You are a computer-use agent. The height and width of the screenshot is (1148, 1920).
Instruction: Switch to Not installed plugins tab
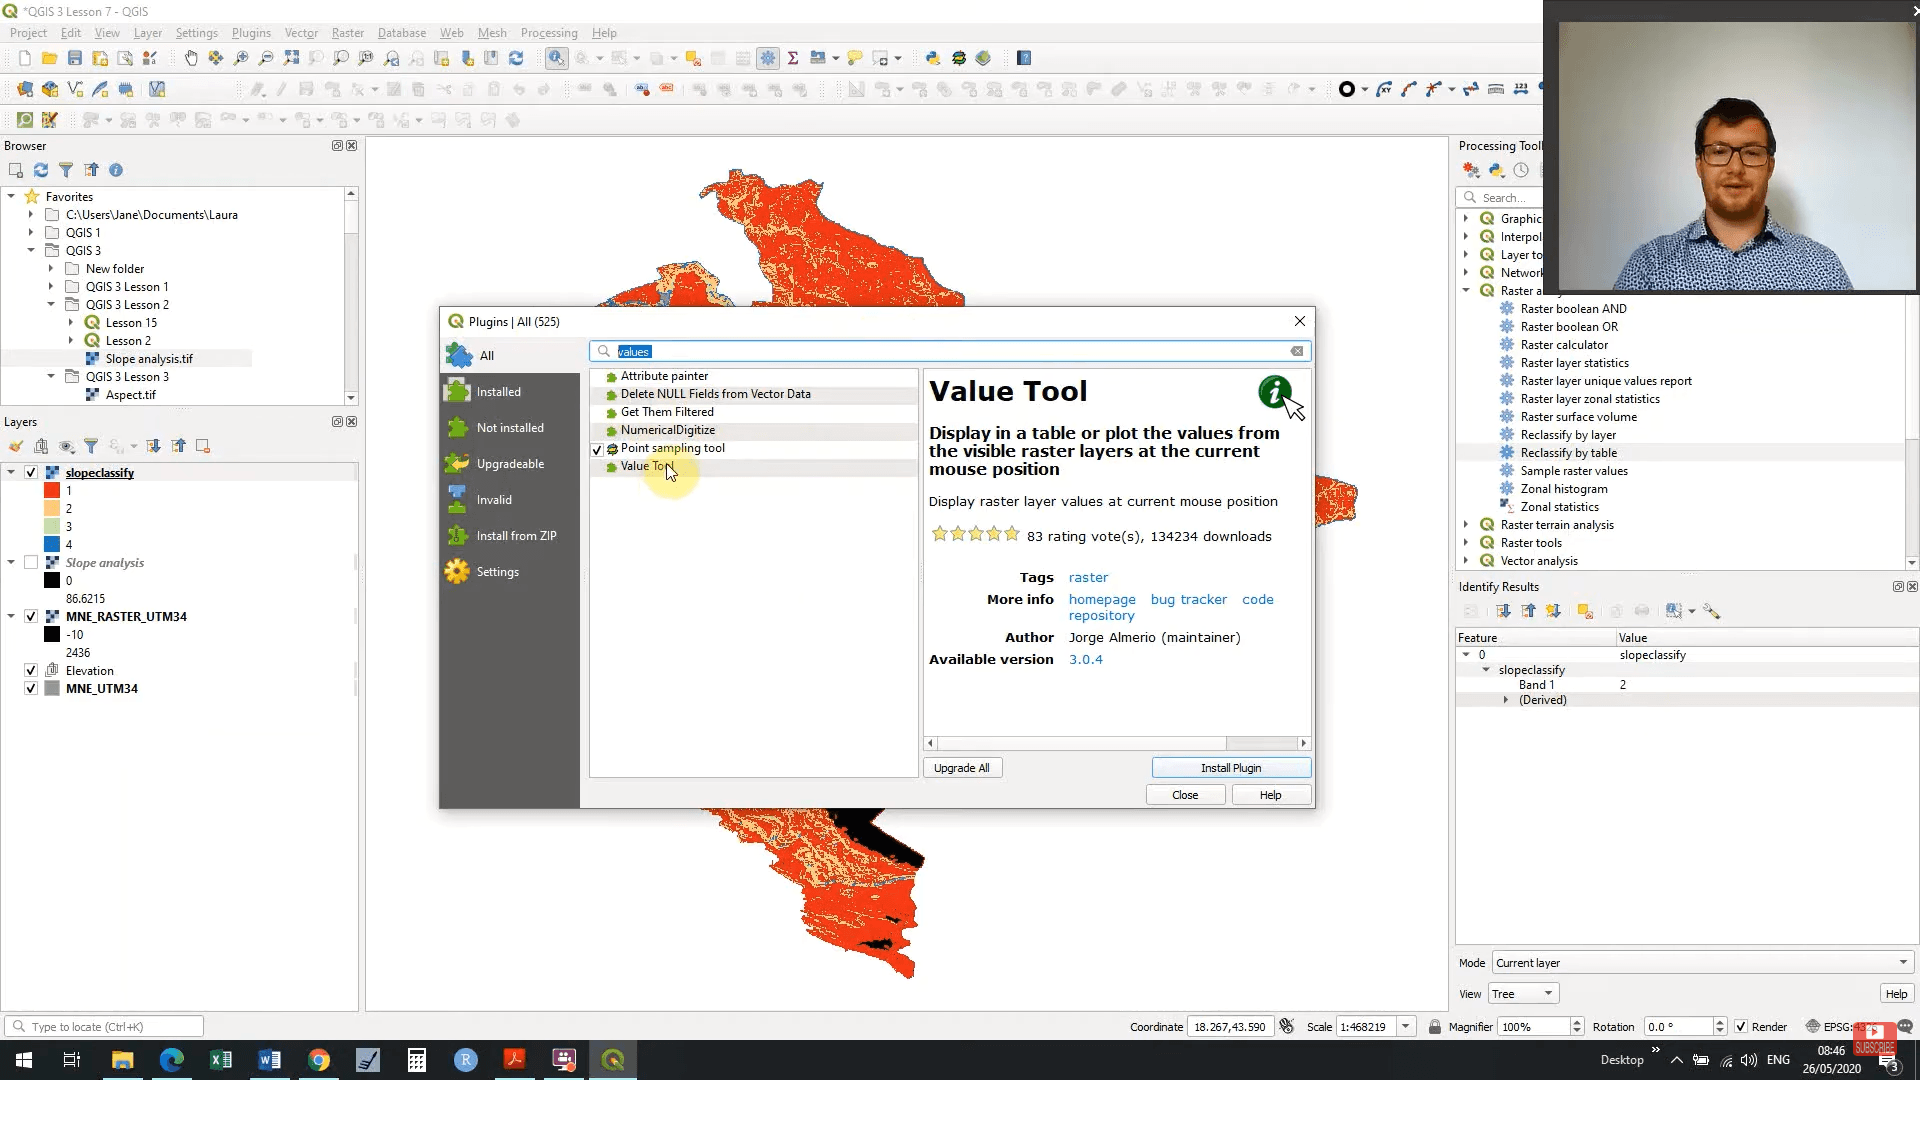[x=510, y=428]
